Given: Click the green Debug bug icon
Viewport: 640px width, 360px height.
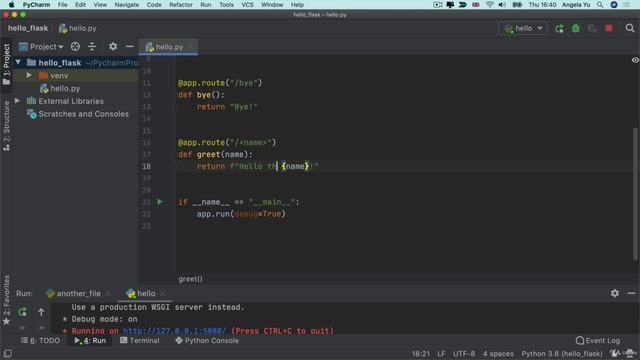Looking at the screenshot, I should [576, 28].
